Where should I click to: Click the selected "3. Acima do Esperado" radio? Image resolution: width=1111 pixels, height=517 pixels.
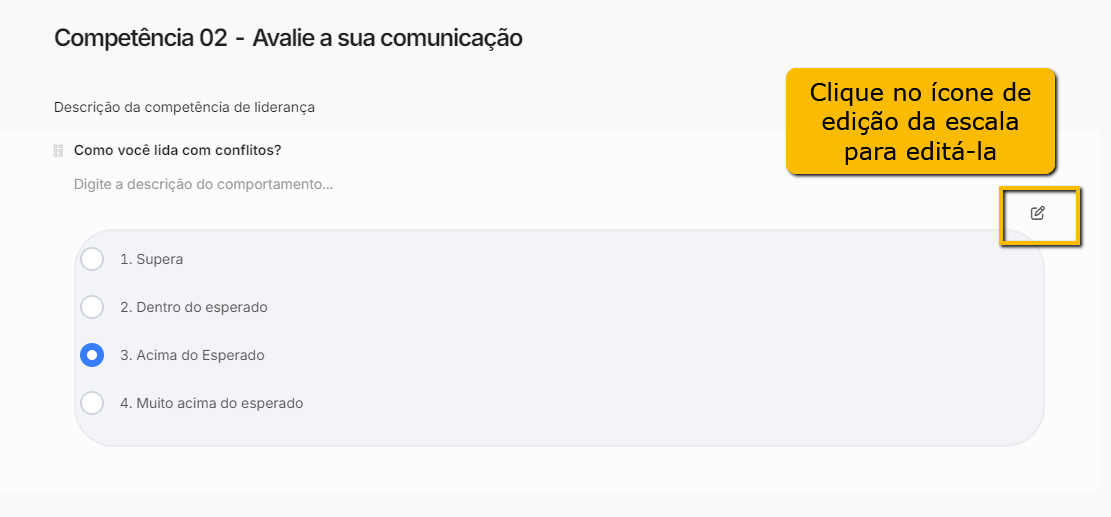click(92, 355)
